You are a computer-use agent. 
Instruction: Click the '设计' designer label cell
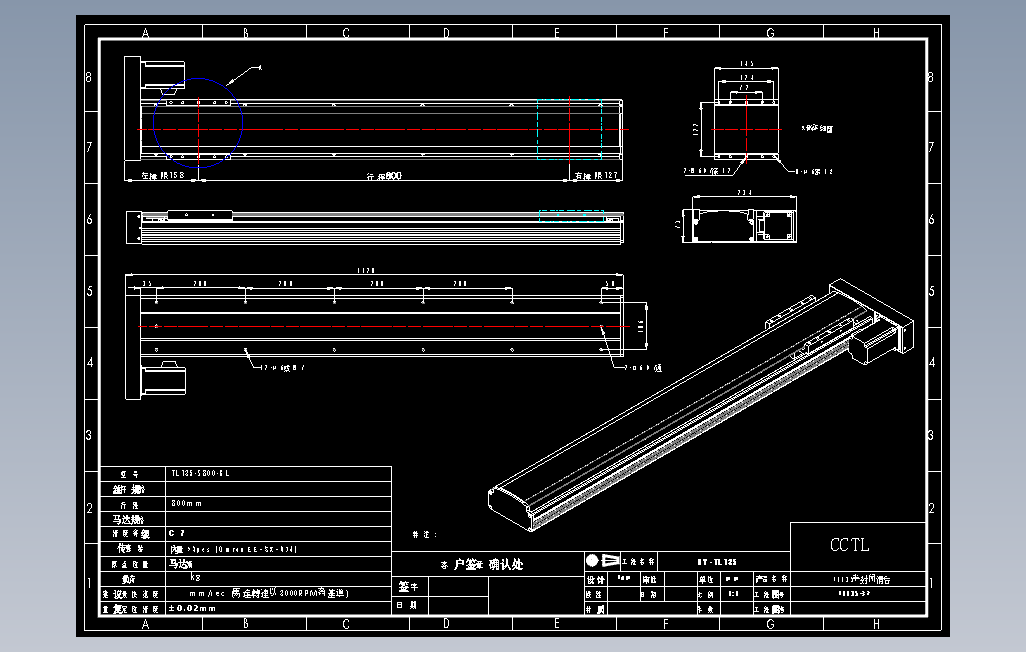595,580
